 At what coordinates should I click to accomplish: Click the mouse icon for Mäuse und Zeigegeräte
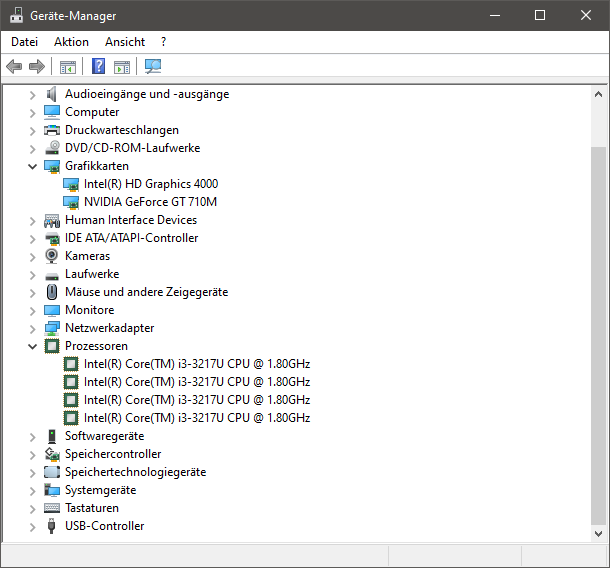tap(52, 292)
